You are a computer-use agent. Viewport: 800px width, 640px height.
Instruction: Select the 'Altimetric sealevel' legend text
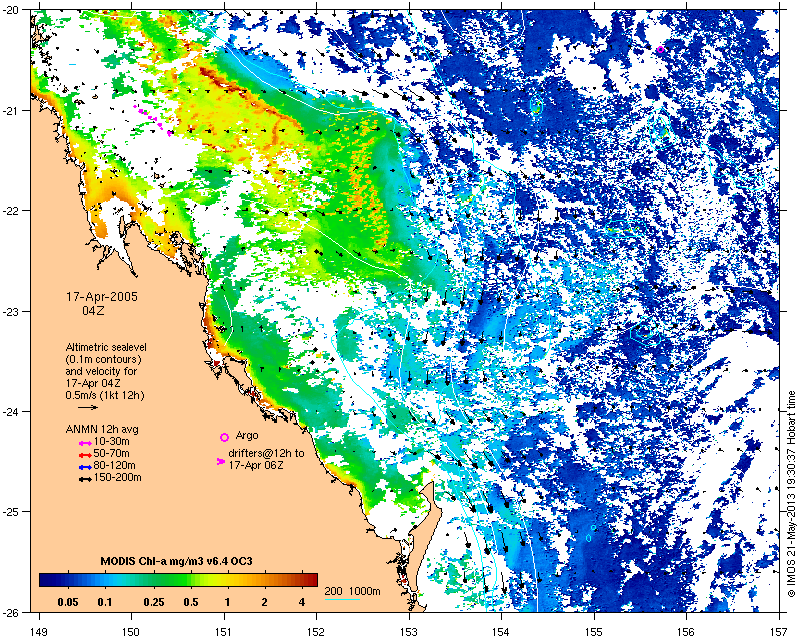(106, 347)
